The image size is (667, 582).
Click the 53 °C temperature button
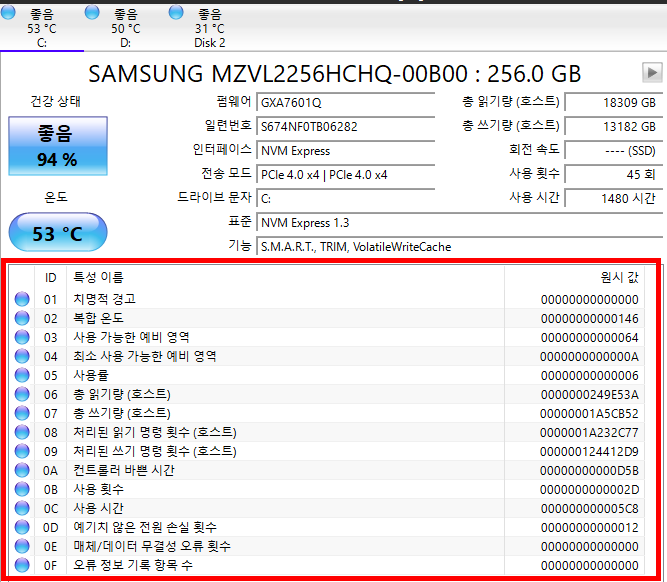tap(58, 233)
